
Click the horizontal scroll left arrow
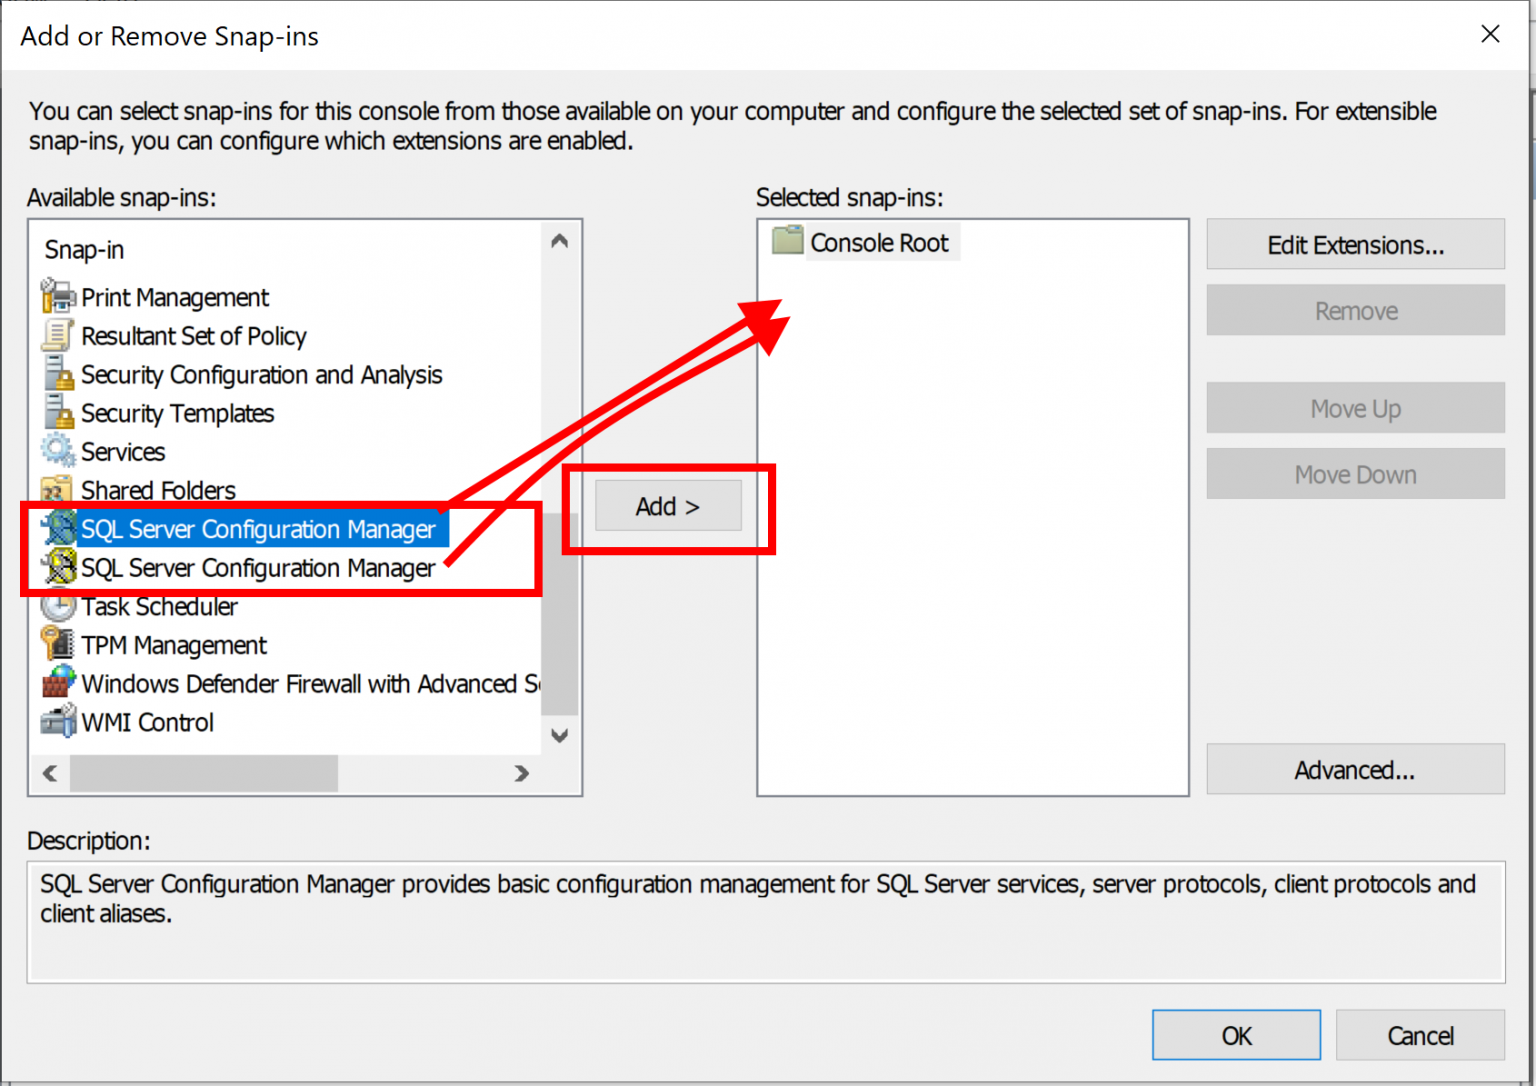(50, 773)
